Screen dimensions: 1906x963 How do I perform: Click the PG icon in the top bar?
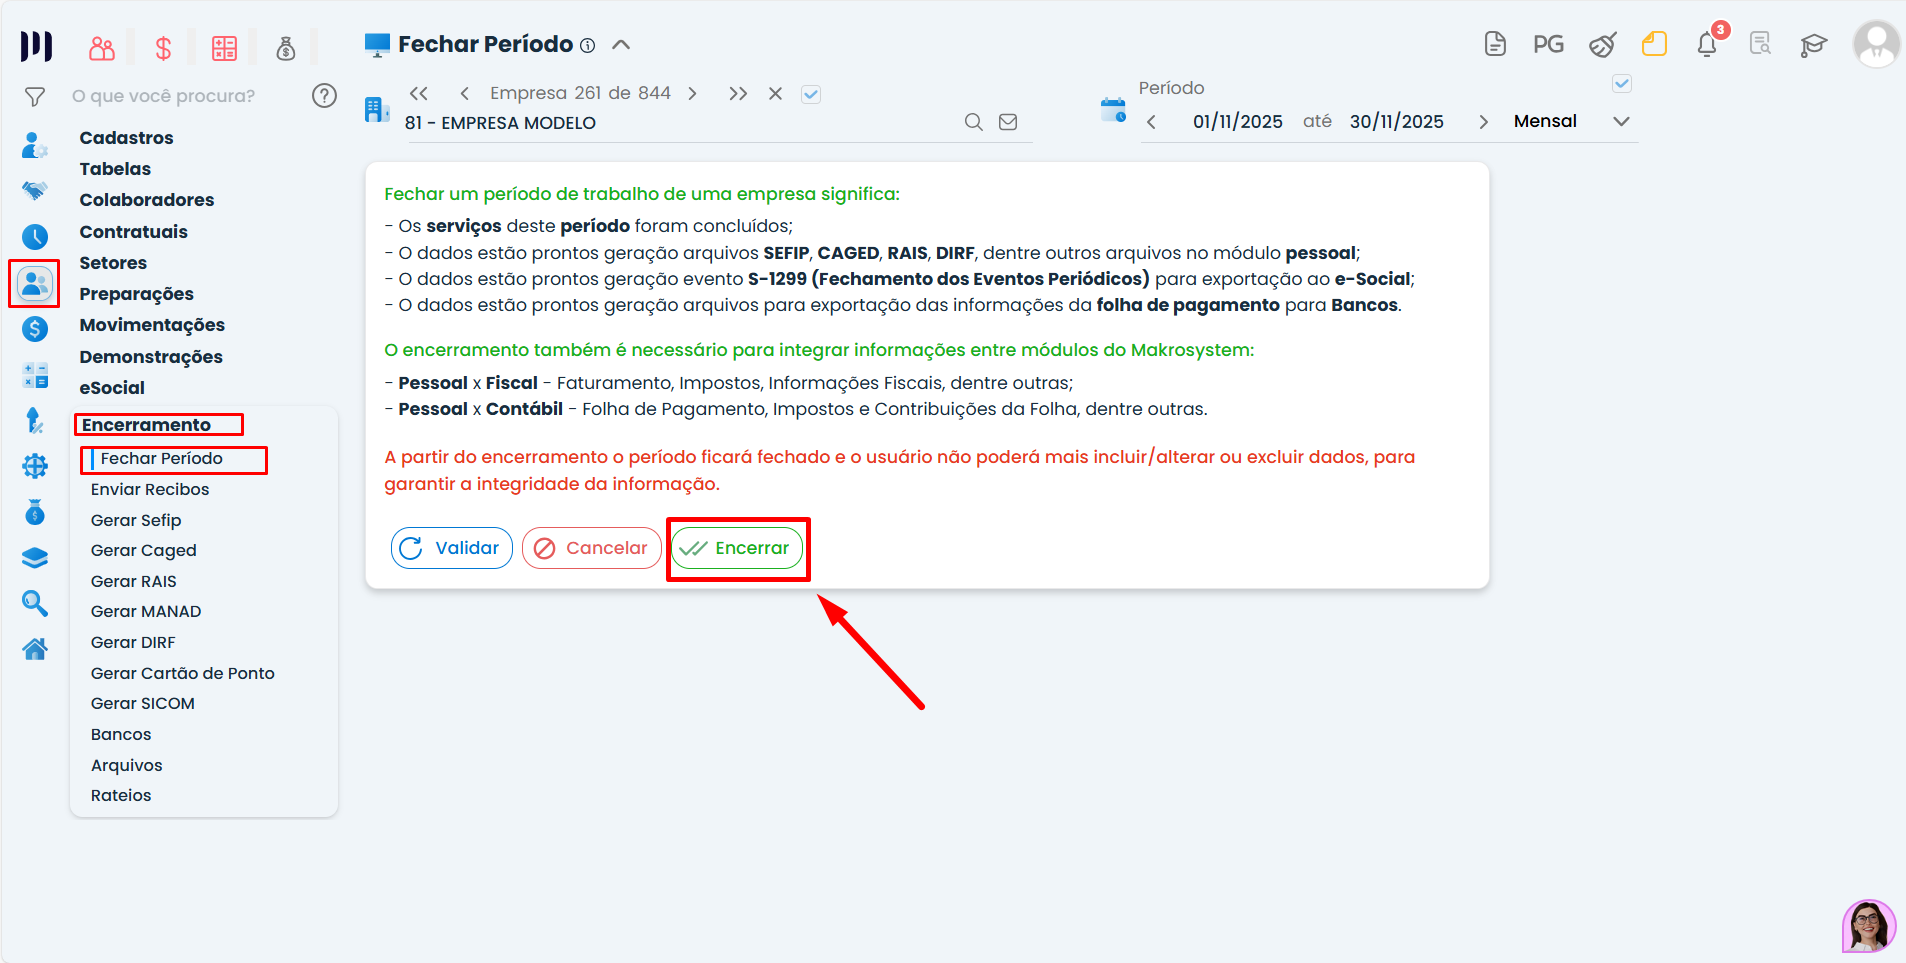point(1549,44)
